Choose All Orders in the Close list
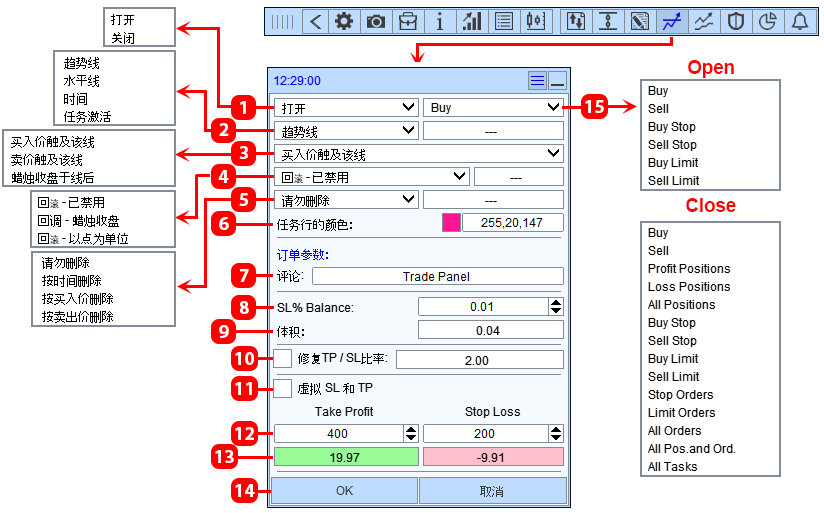 675,430
